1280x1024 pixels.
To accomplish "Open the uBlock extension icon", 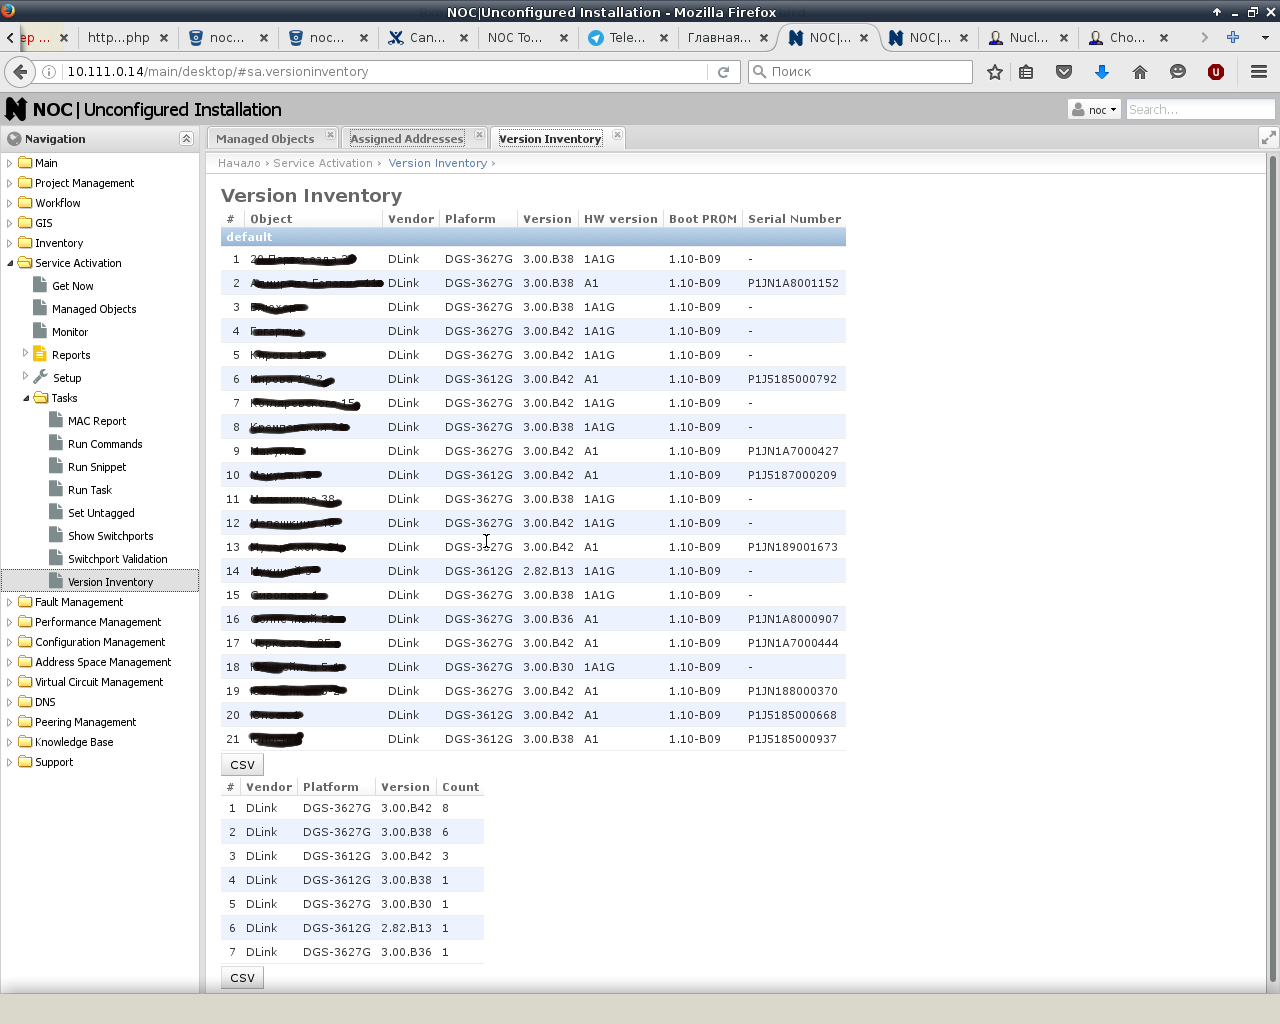I will tap(1216, 72).
